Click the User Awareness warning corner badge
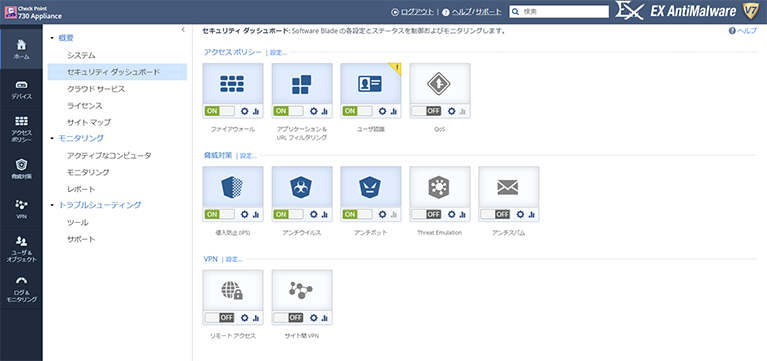 pyautogui.click(x=396, y=68)
